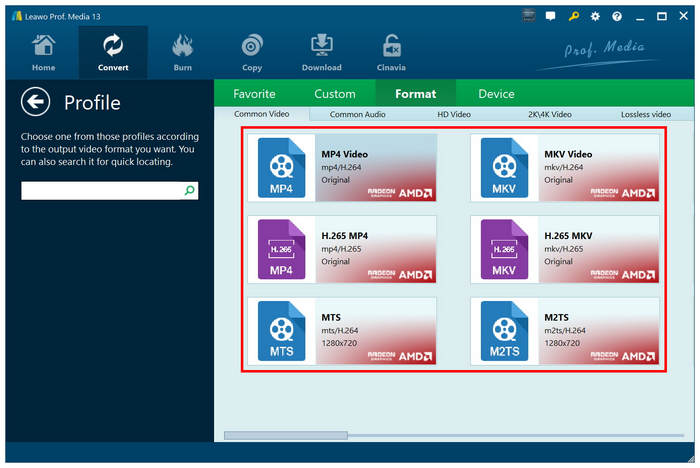
Task: Click the mkv/H.265 codec text
Action: tap(563, 249)
